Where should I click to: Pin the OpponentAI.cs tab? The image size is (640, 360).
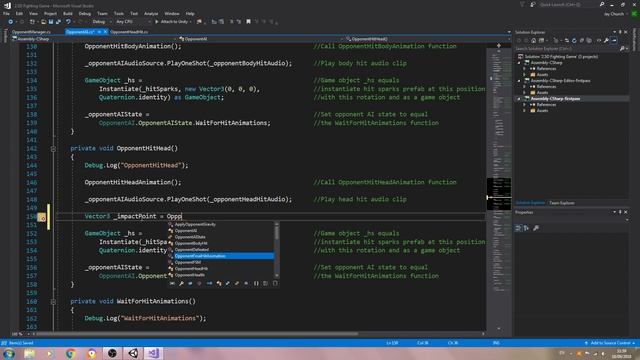(99, 32)
